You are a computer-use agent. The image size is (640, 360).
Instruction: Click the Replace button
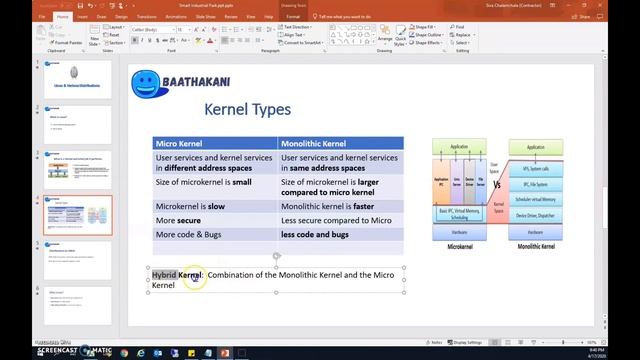pyautogui.click(x=460, y=35)
